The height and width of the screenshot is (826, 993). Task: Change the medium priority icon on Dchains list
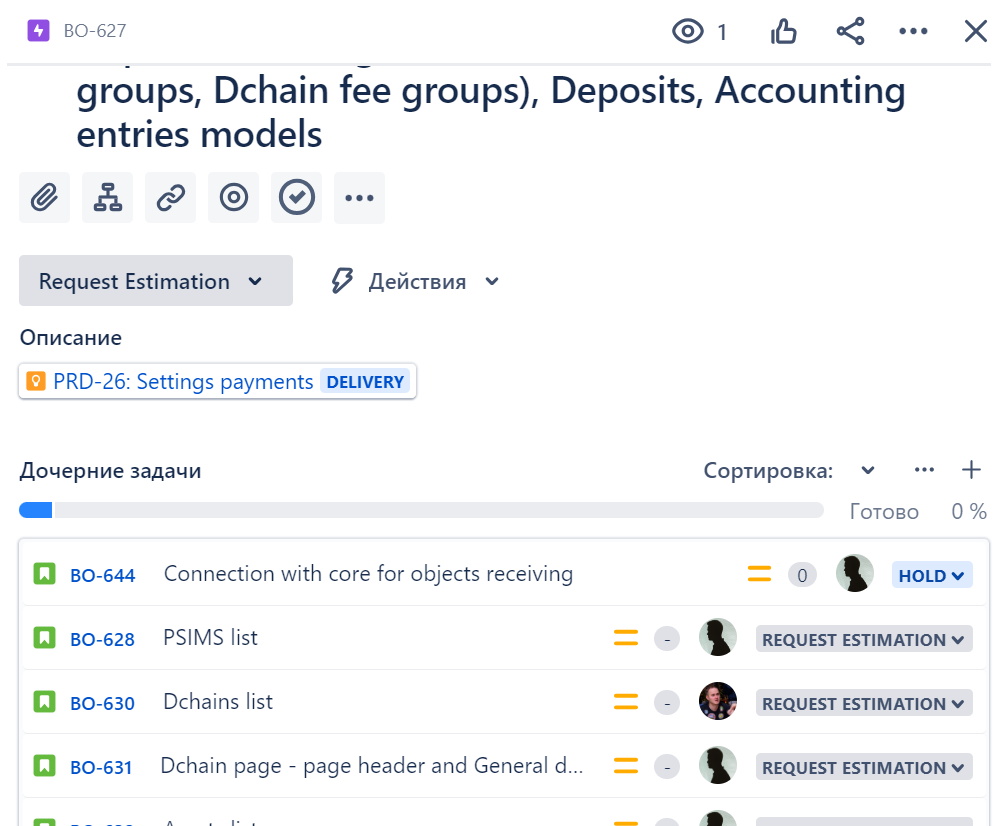[626, 702]
